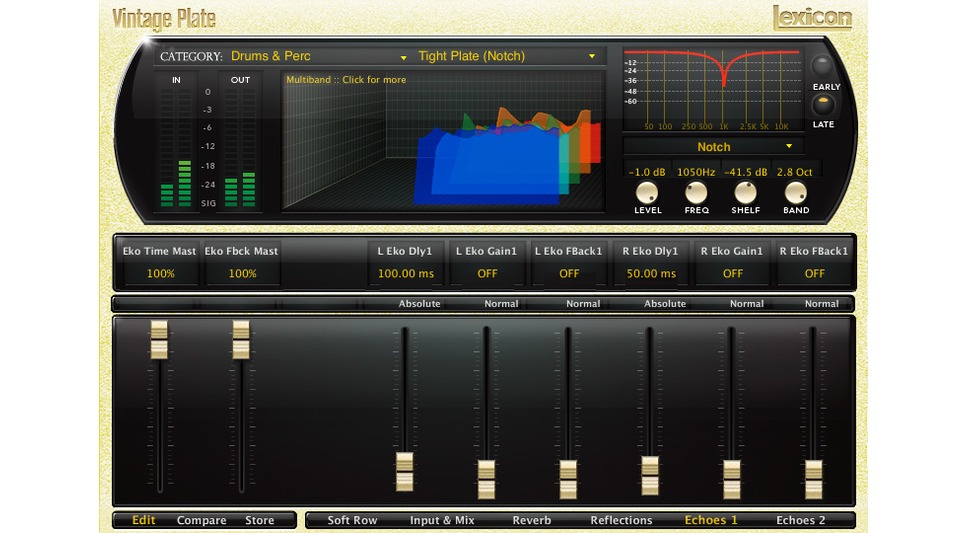Click the R Eko Gain1 fader handle

(731, 479)
